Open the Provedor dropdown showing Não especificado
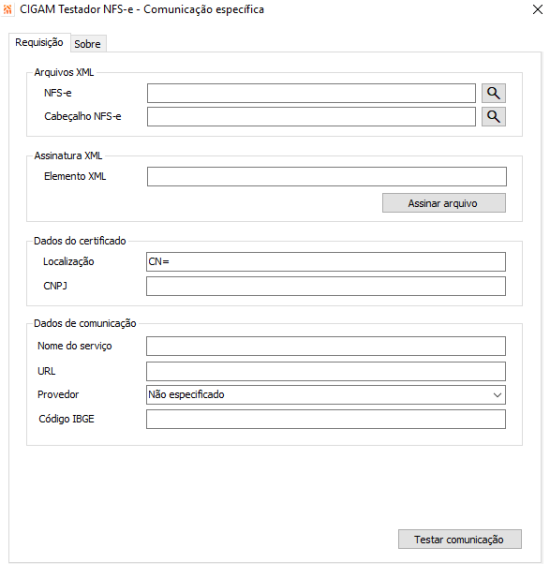Image resolution: width=550 pixels, height=577 pixels. (x=326, y=395)
